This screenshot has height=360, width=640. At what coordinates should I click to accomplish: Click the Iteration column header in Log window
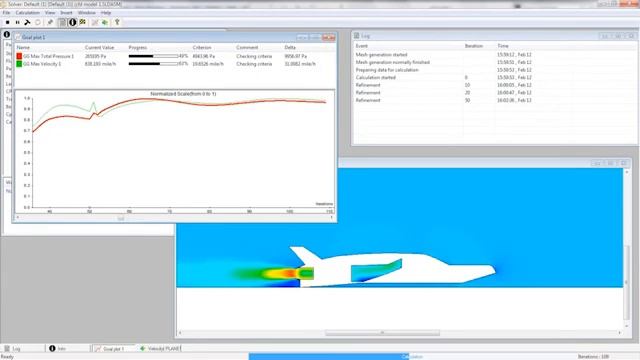(473, 46)
